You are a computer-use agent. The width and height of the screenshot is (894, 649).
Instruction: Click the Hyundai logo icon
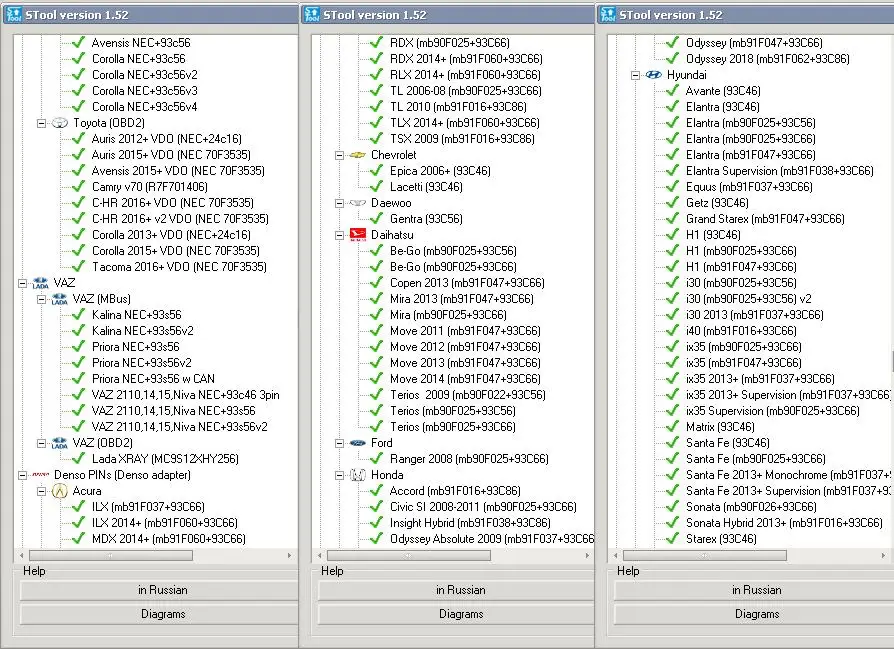[x=654, y=75]
